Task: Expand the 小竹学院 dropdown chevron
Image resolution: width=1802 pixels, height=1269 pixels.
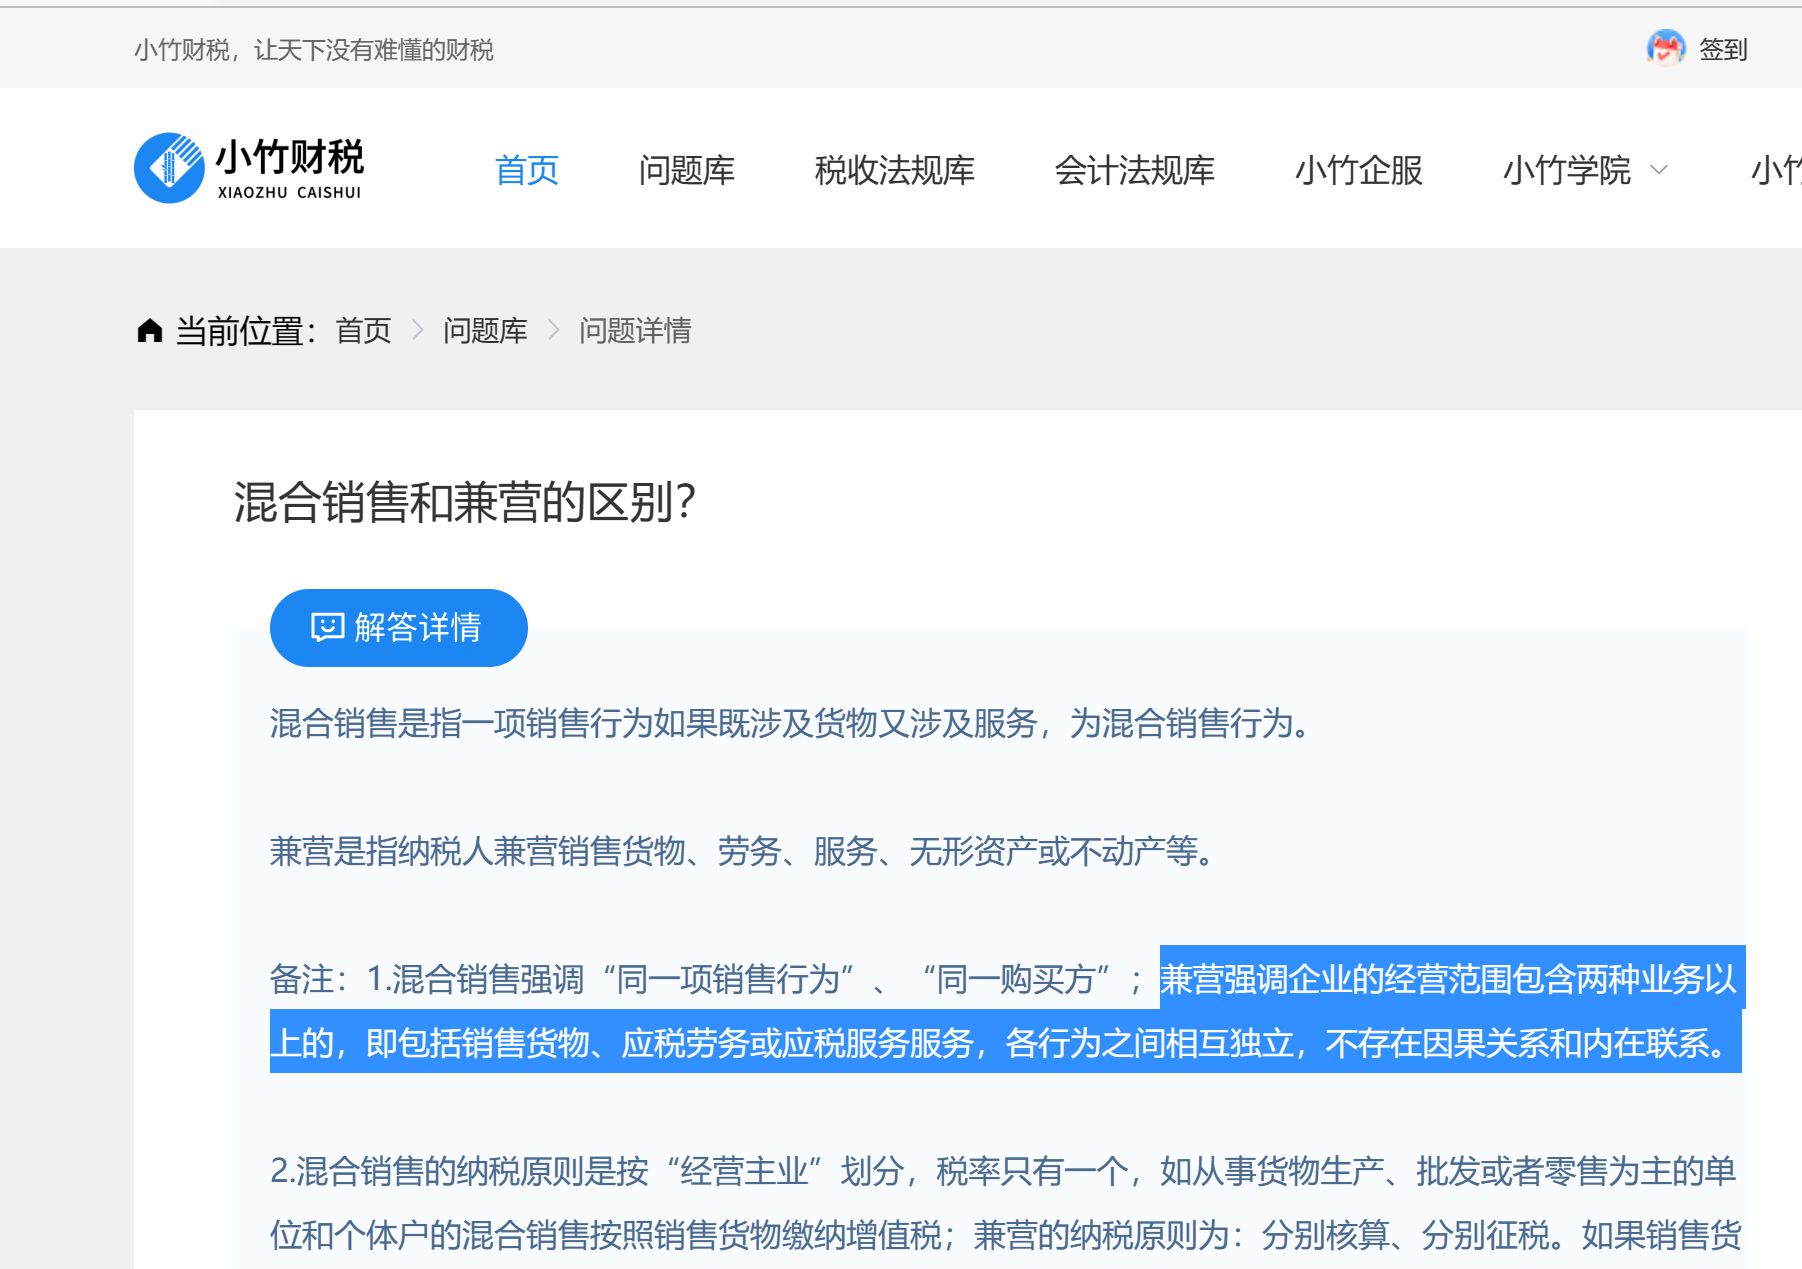Action: [x=1659, y=170]
